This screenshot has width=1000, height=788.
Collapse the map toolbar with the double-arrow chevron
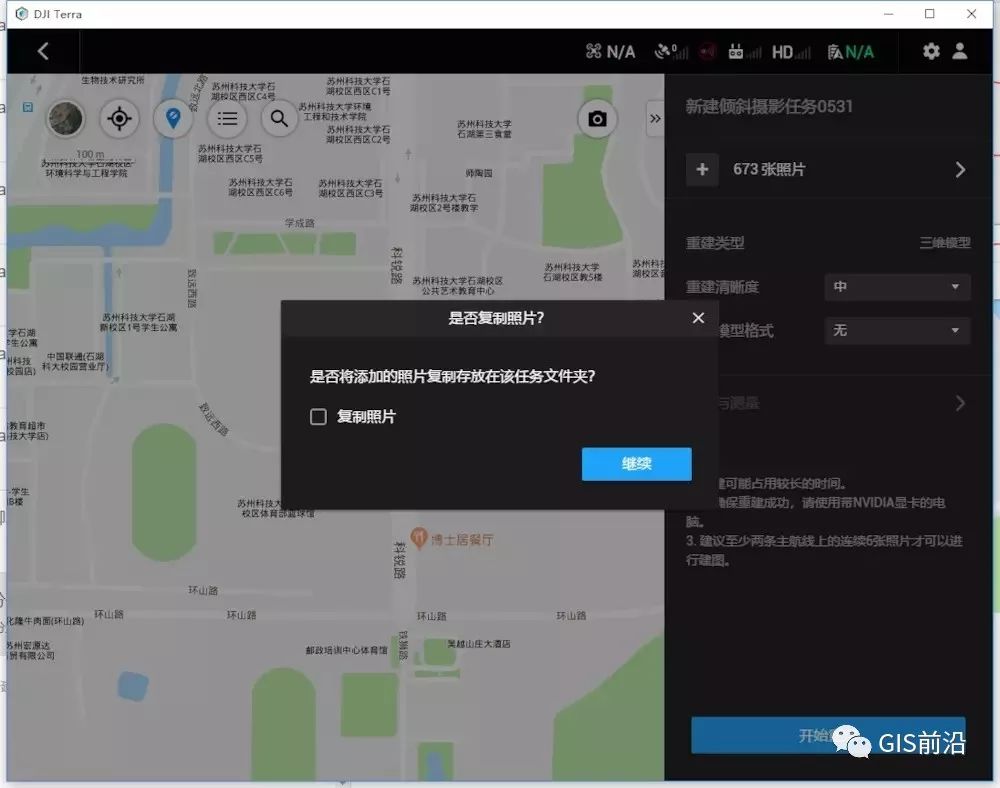tap(655, 118)
